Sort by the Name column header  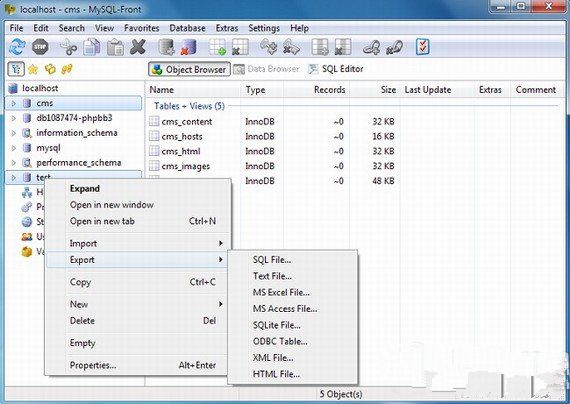coord(193,90)
